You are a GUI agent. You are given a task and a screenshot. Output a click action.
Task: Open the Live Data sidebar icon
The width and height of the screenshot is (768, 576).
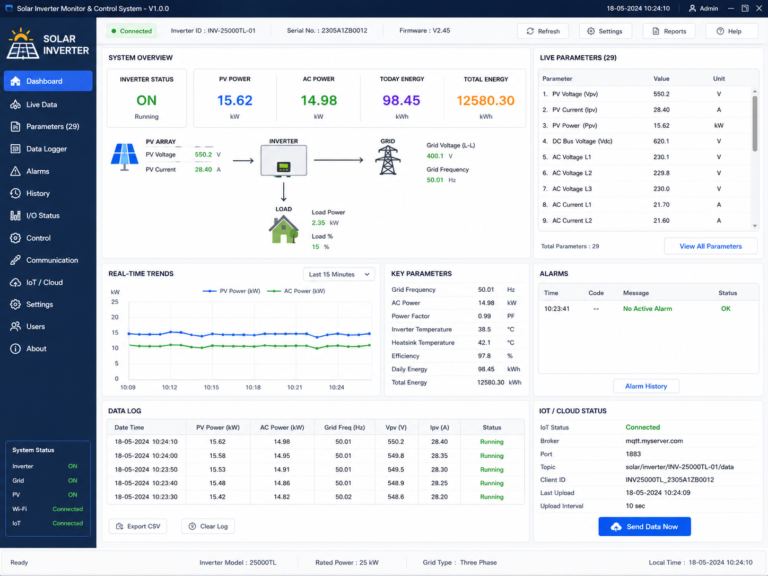[15, 104]
